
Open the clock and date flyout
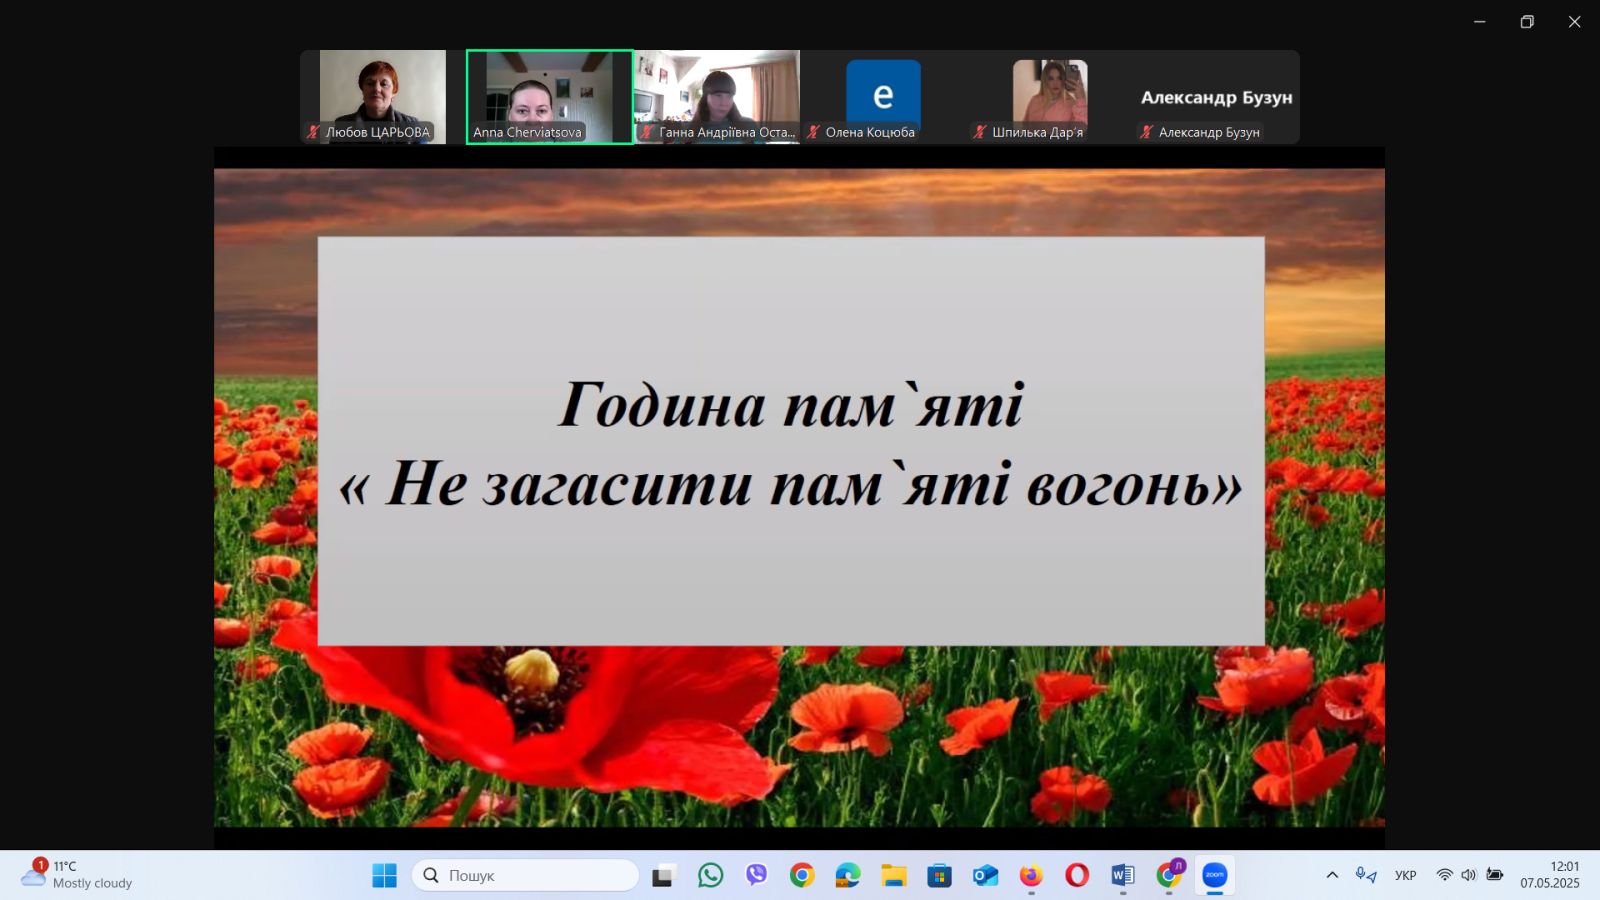(1550, 875)
